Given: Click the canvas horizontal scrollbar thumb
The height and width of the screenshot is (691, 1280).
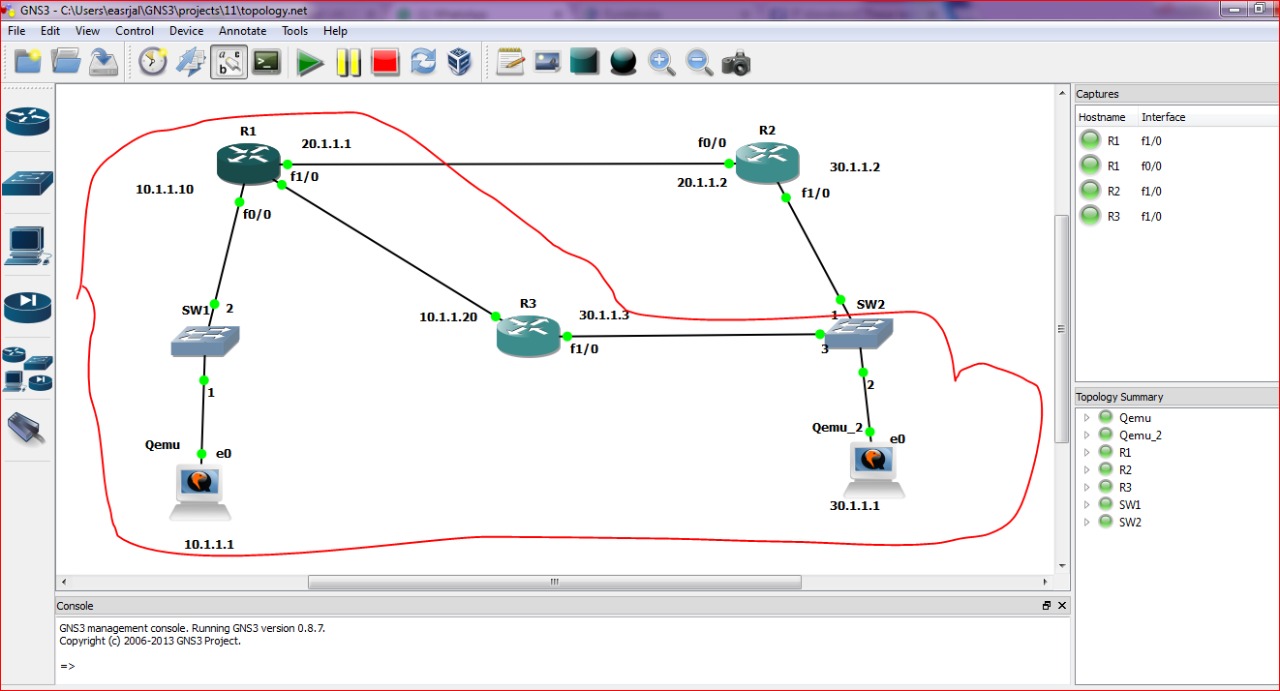Looking at the screenshot, I should point(554,582).
